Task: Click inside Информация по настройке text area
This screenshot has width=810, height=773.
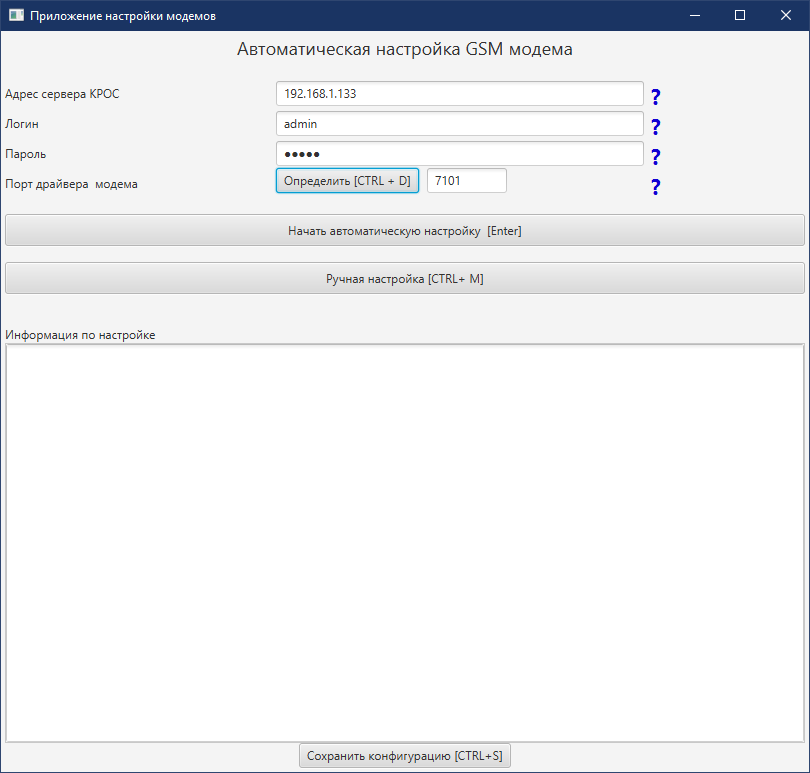Action: [x=405, y=543]
